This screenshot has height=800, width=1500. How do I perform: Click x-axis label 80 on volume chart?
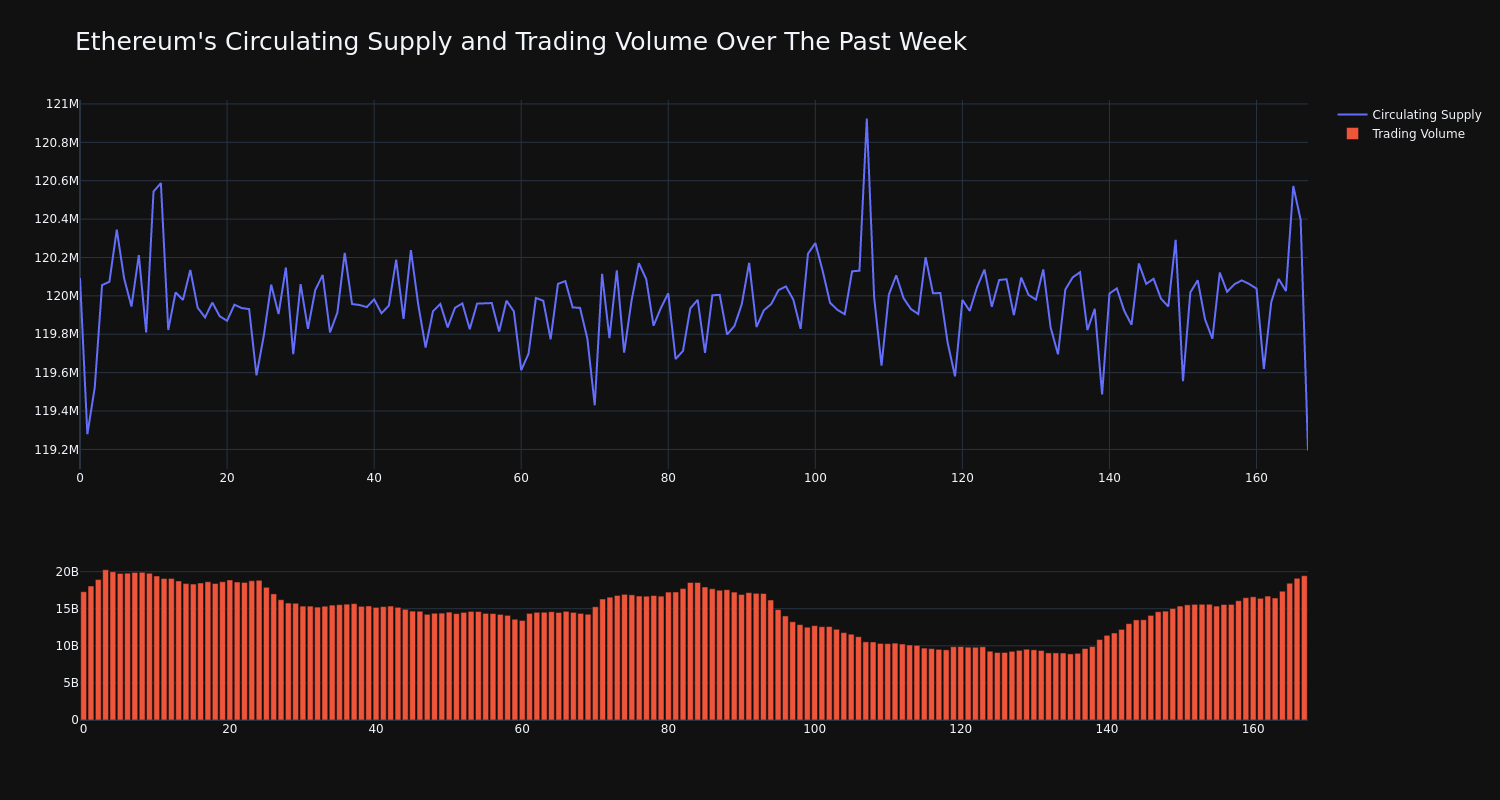(668, 729)
